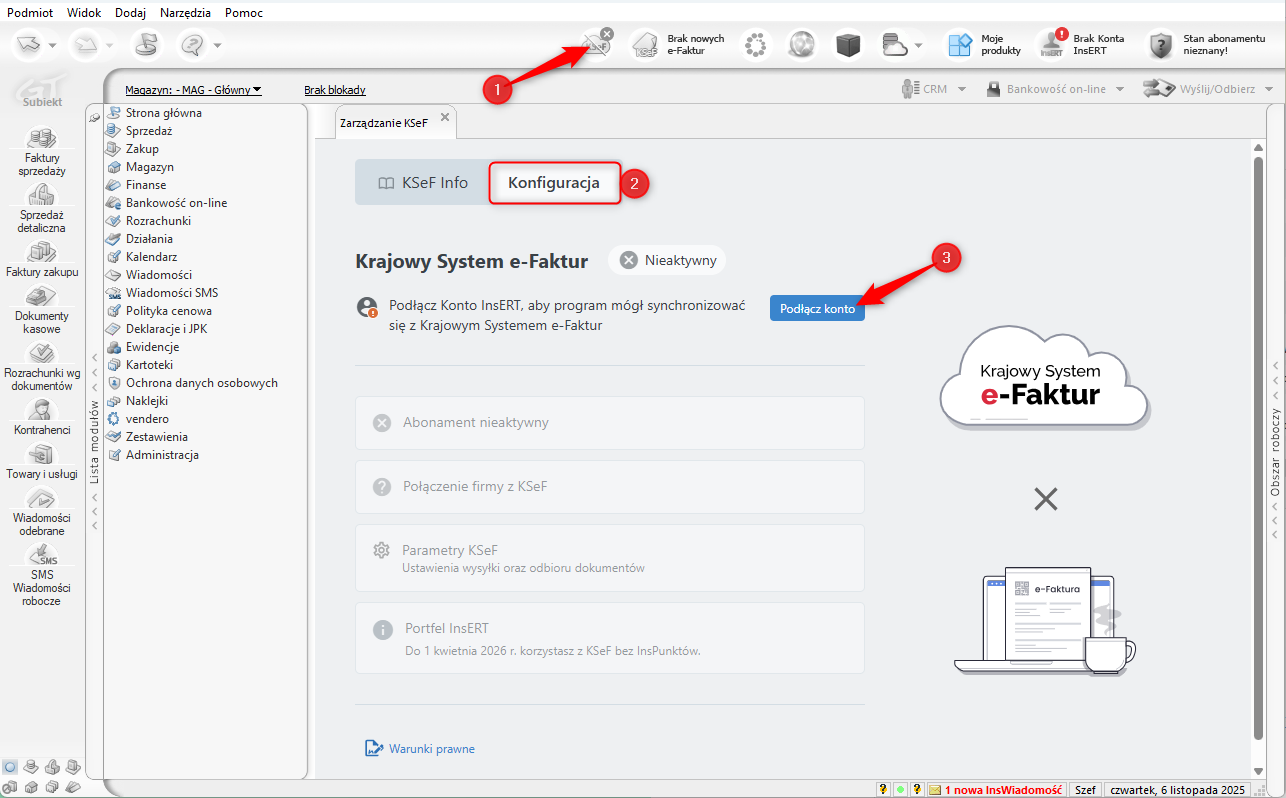Click the flag on pedestal toolbar icon
The width and height of the screenshot is (1286, 798).
tap(147, 45)
